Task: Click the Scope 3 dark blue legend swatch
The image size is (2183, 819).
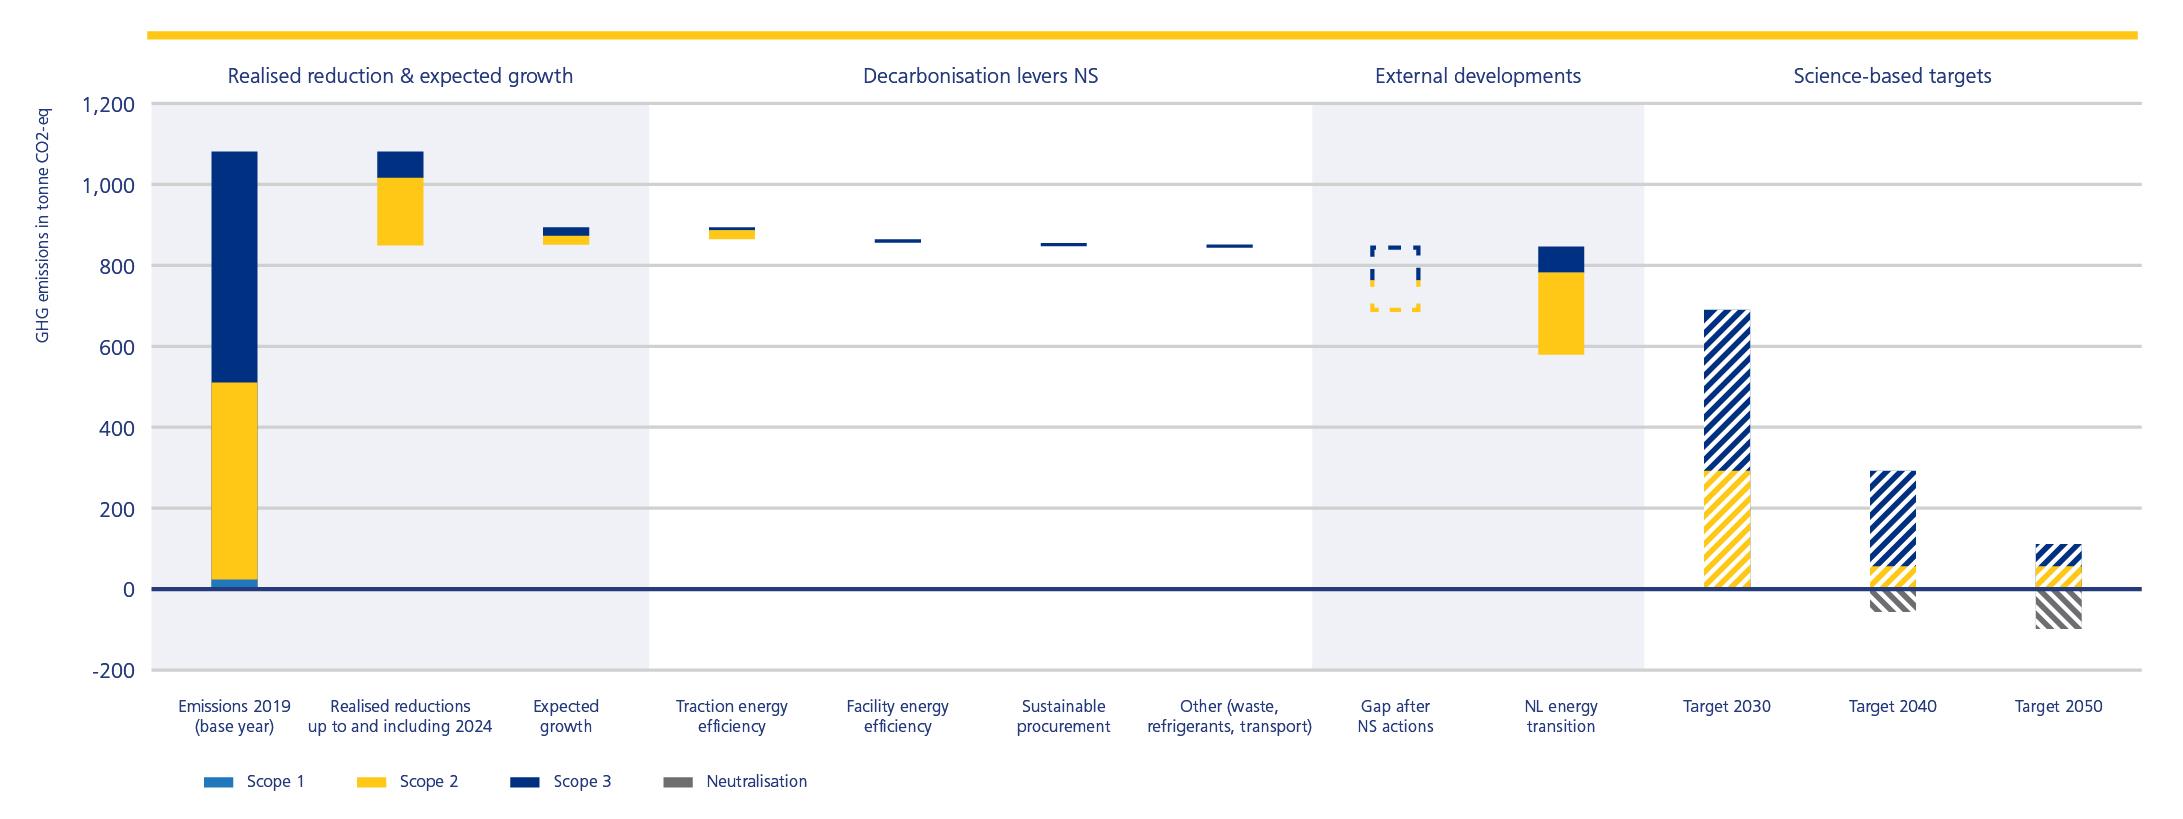Action: point(524,782)
